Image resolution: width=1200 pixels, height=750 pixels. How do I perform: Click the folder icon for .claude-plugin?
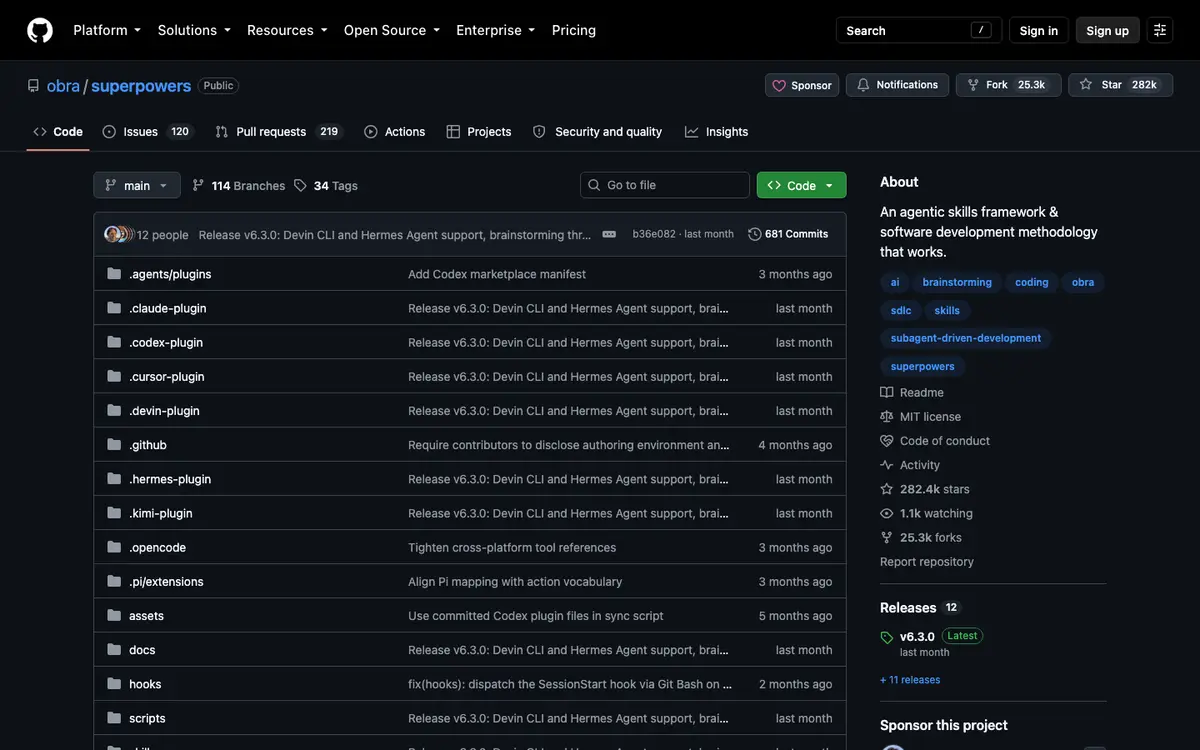[x=114, y=308]
